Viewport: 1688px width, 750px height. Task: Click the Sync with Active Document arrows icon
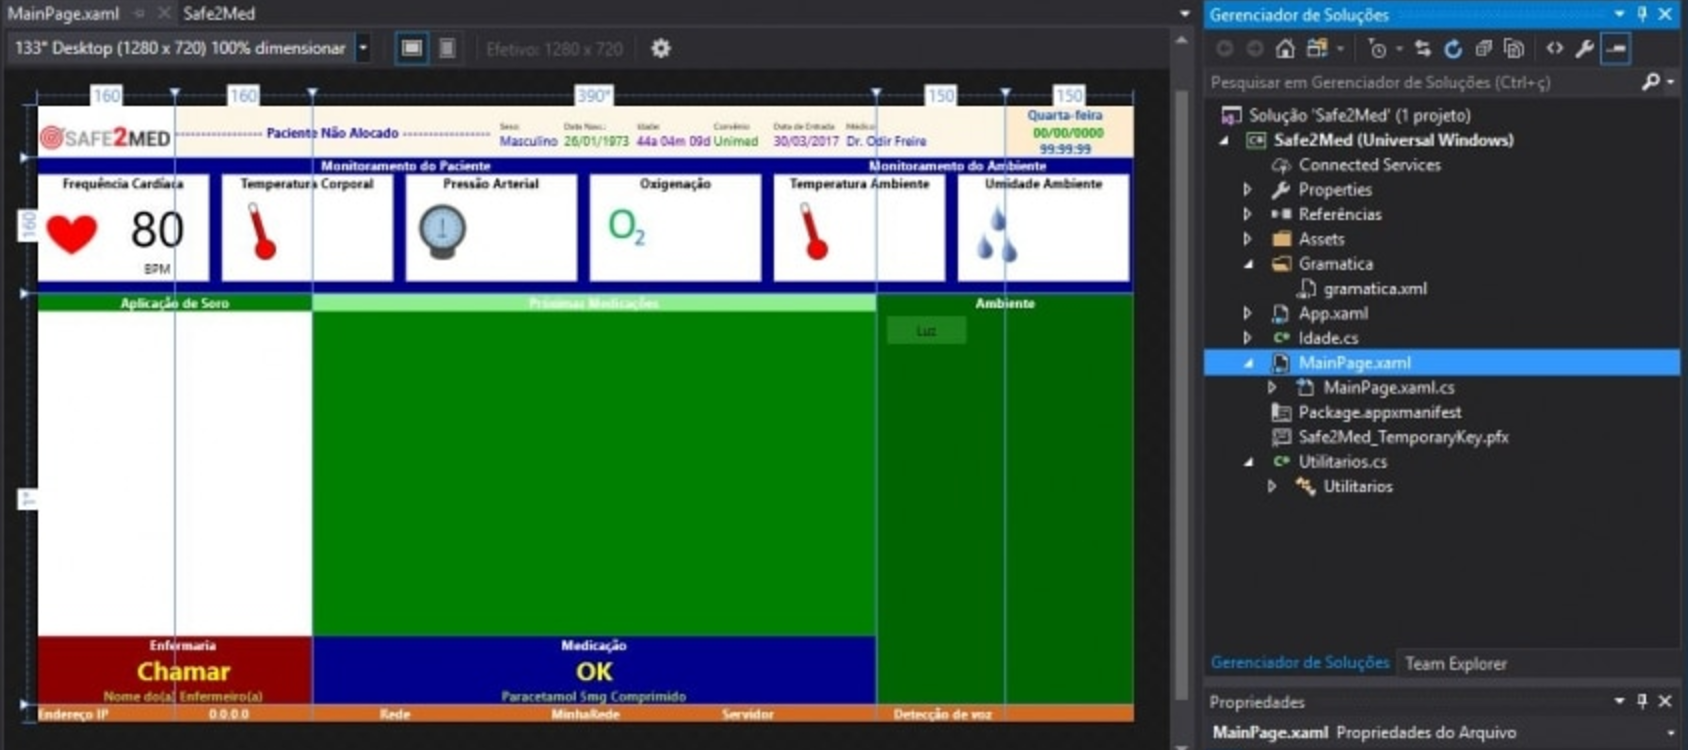1422,48
